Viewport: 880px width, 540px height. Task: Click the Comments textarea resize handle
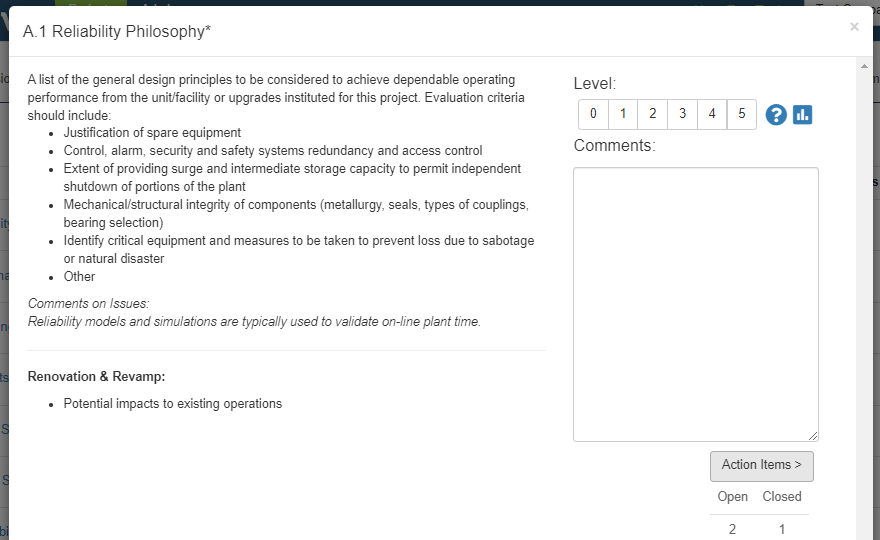813,436
